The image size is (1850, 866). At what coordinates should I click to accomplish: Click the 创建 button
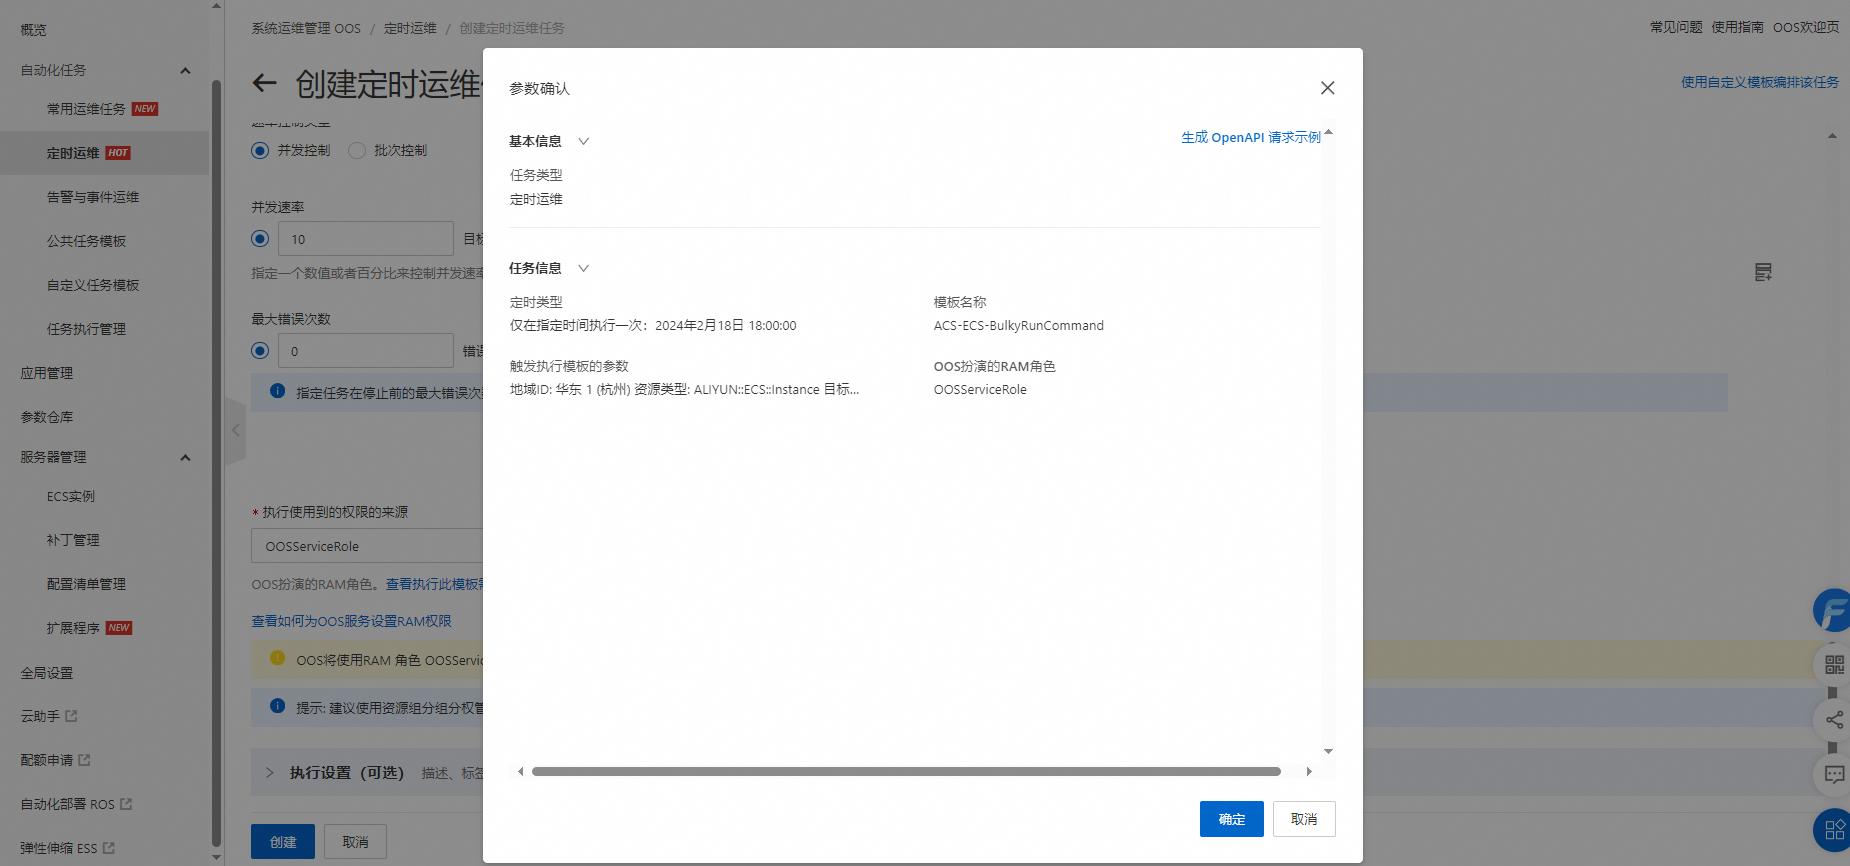(283, 842)
